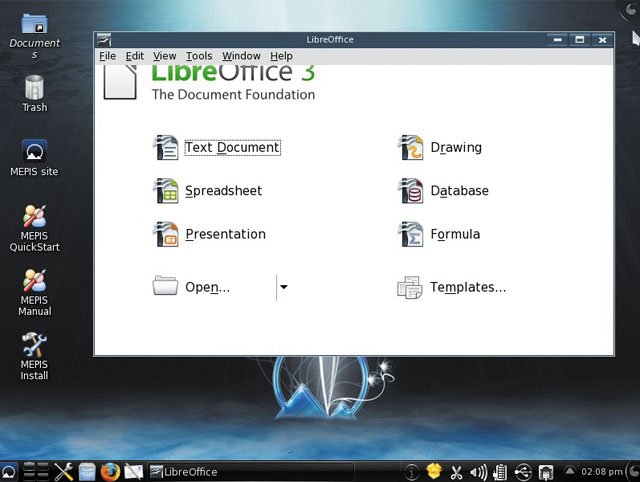Launch Firefox from the taskbar
Image resolution: width=640 pixels, height=482 pixels.
pyautogui.click(x=110, y=471)
